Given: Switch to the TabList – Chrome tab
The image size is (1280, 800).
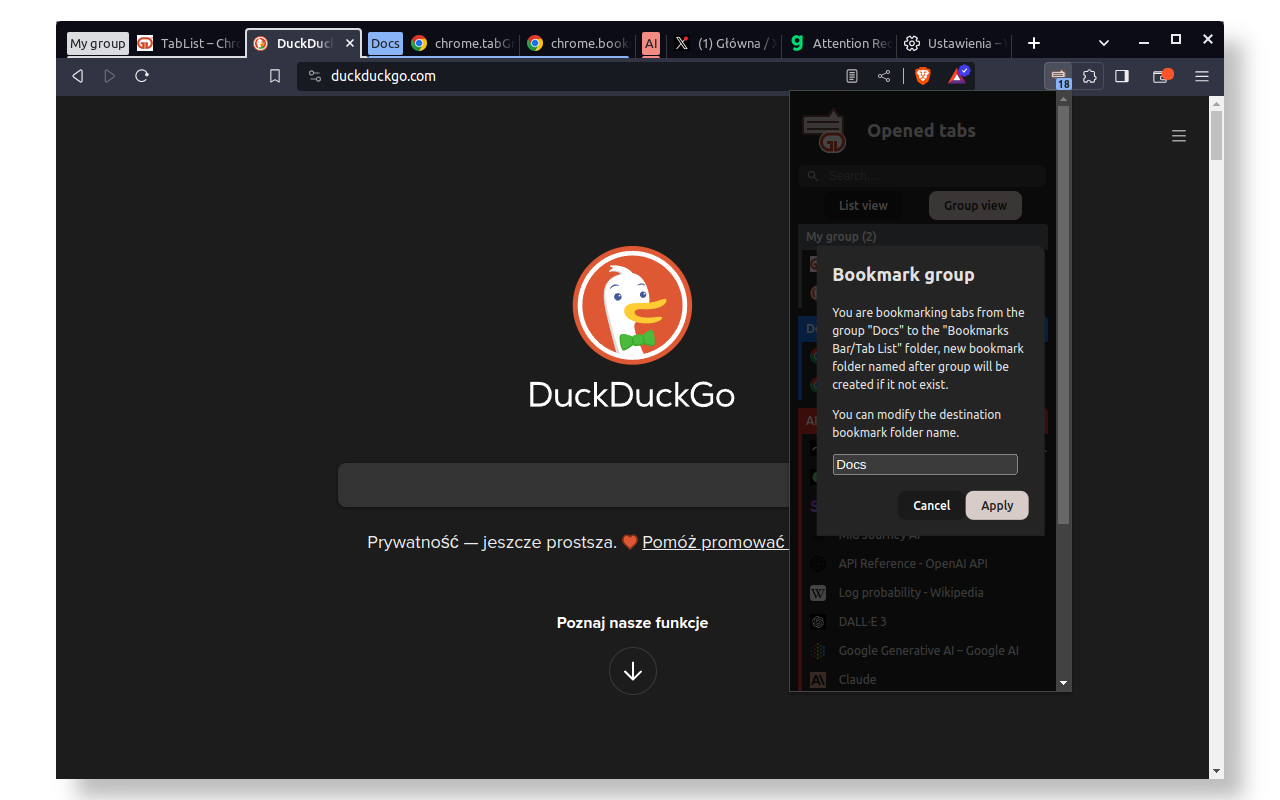Looking at the screenshot, I should click(x=188, y=43).
